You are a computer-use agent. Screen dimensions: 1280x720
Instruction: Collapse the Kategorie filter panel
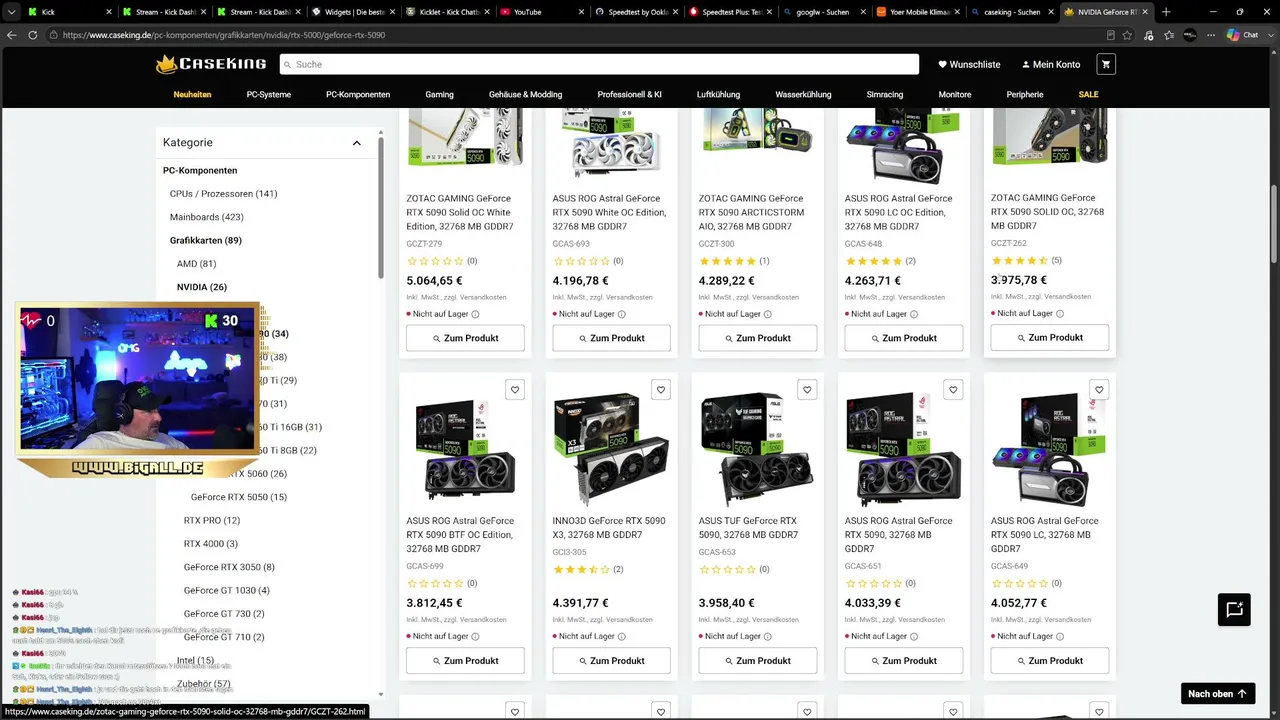click(x=356, y=143)
